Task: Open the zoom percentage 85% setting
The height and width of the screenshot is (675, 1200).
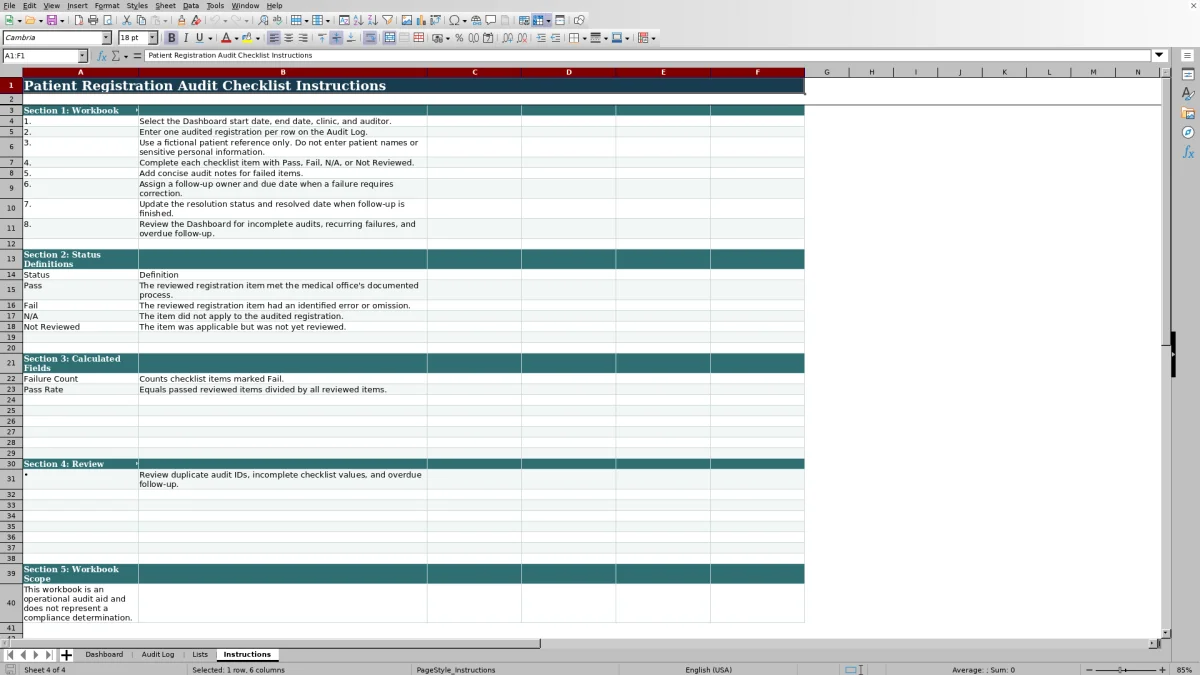Action: point(1184,670)
